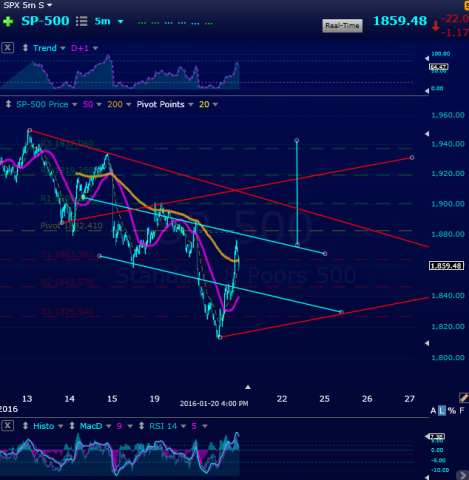Click the SP-500 symbol name in header

pos(45,21)
